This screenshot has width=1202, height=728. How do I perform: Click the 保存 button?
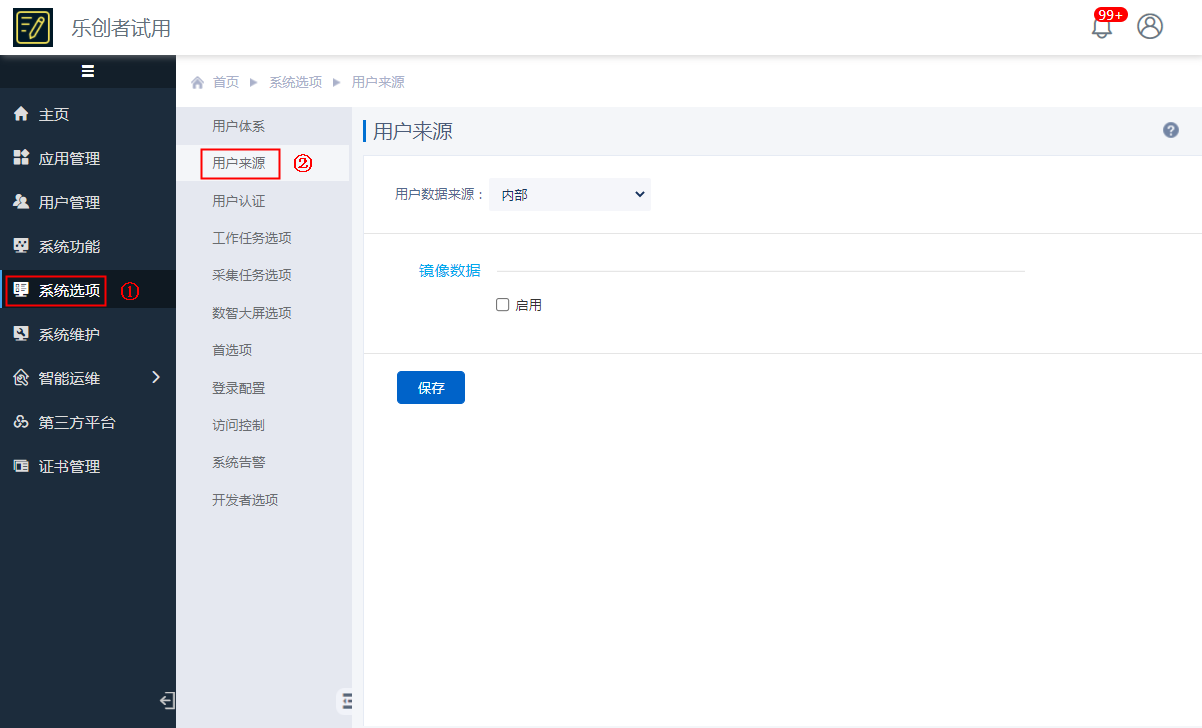pos(430,388)
